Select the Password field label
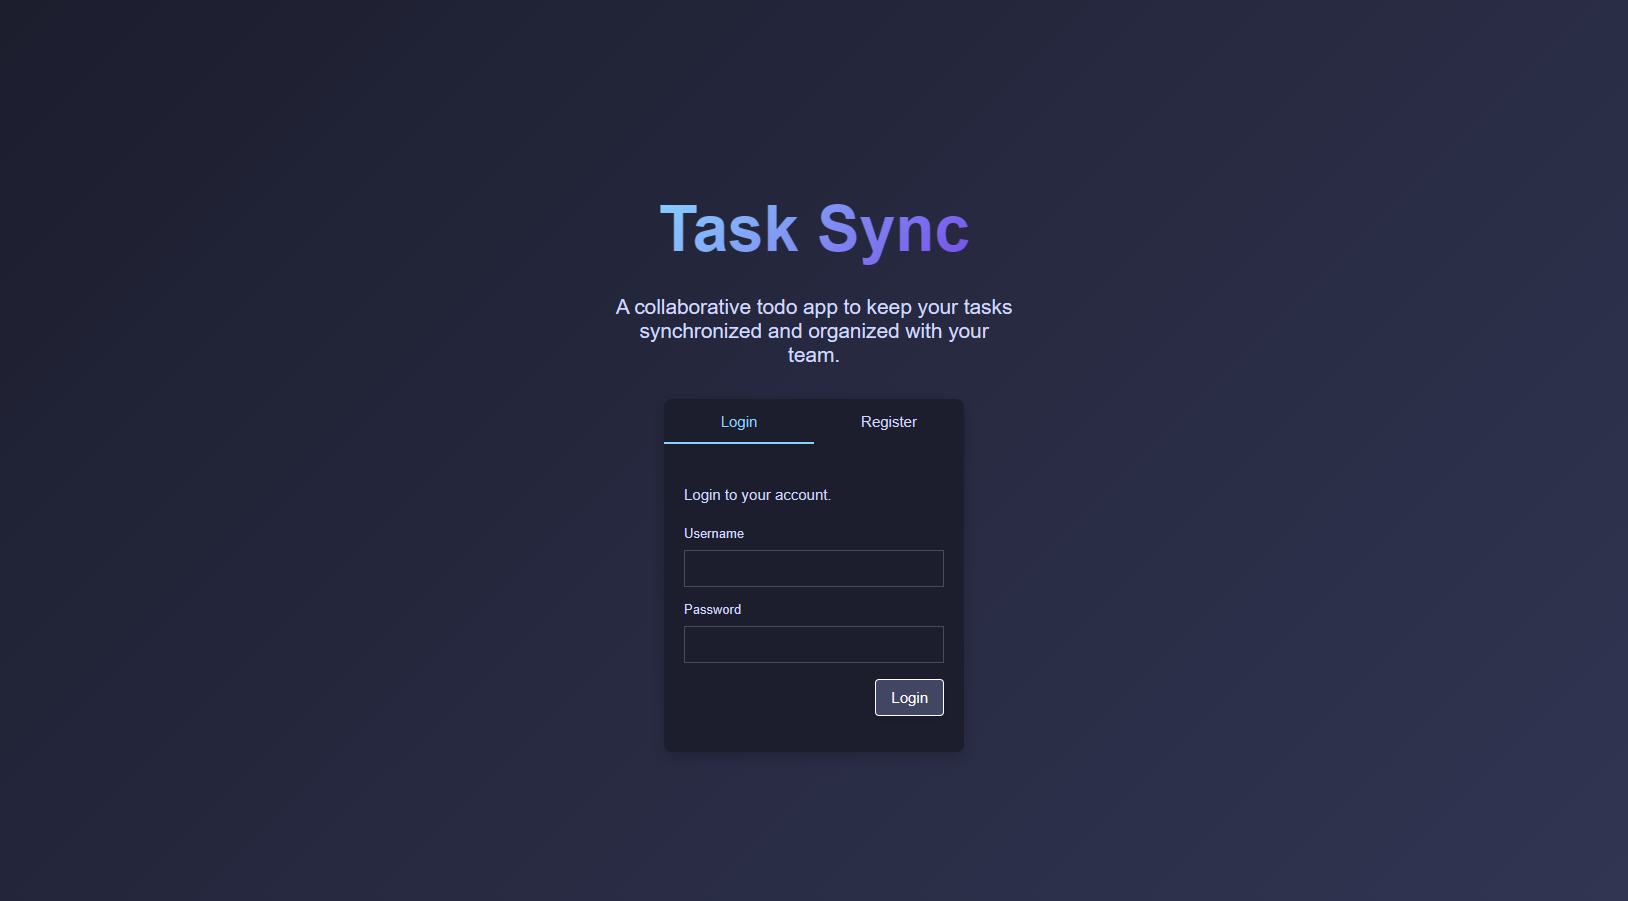The height and width of the screenshot is (901, 1628). click(712, 609)
